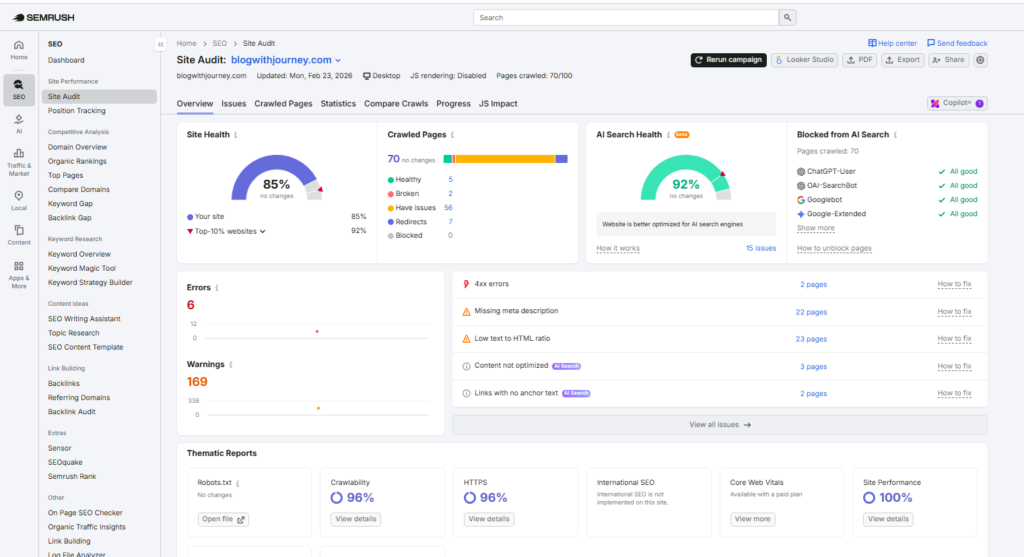Open the Progress tab
The image size is (1024, 557).
[453, 104]
